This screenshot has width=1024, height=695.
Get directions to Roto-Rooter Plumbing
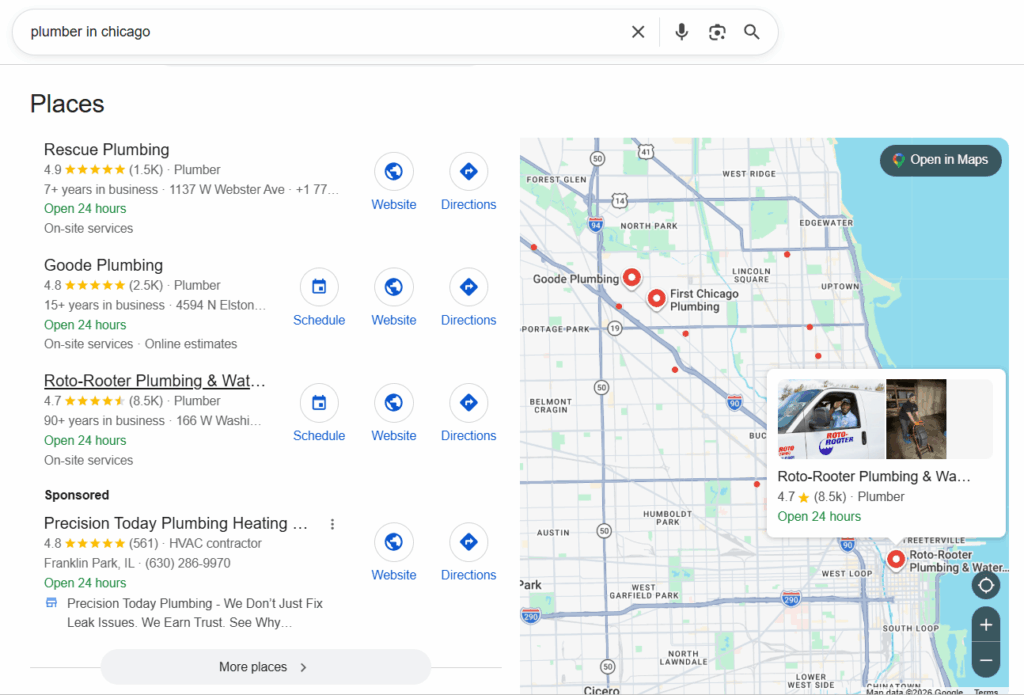point(468,403)
